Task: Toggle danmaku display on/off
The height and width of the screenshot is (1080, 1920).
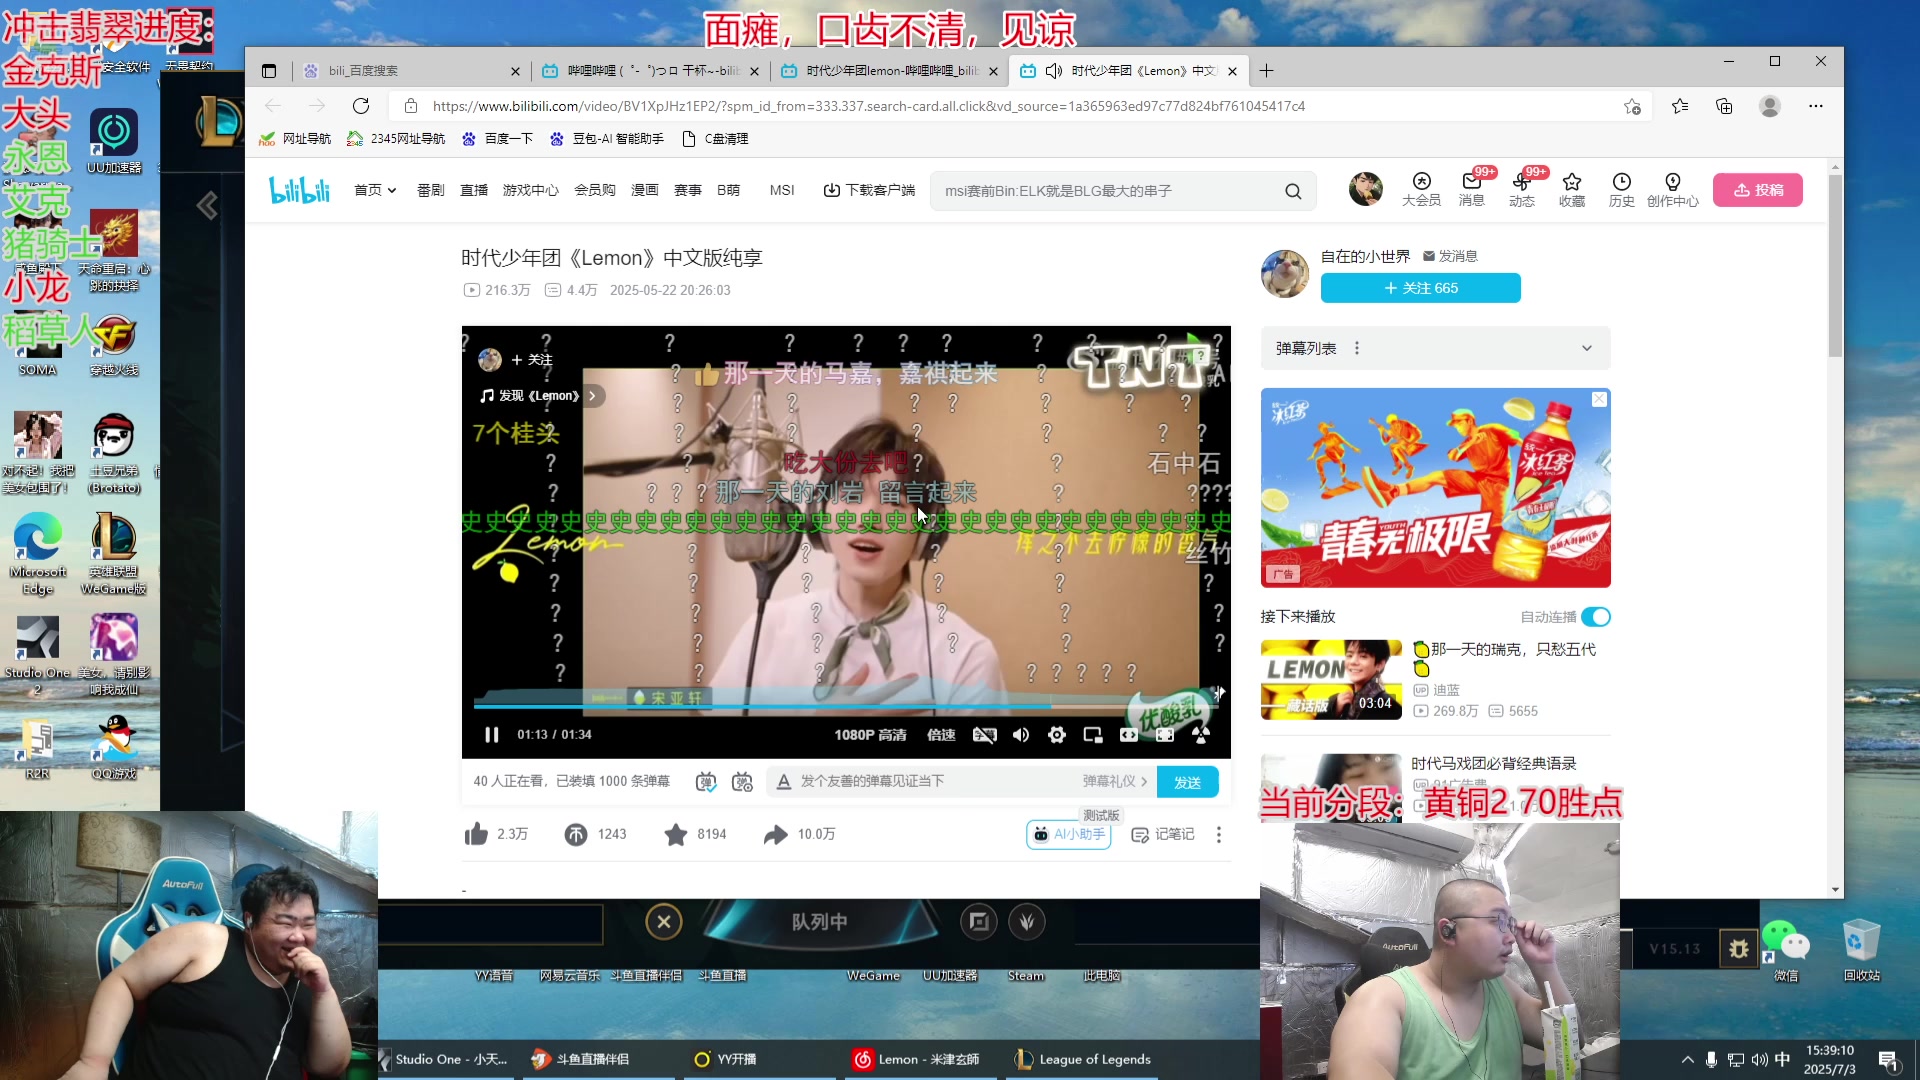Action: point(706,782)
